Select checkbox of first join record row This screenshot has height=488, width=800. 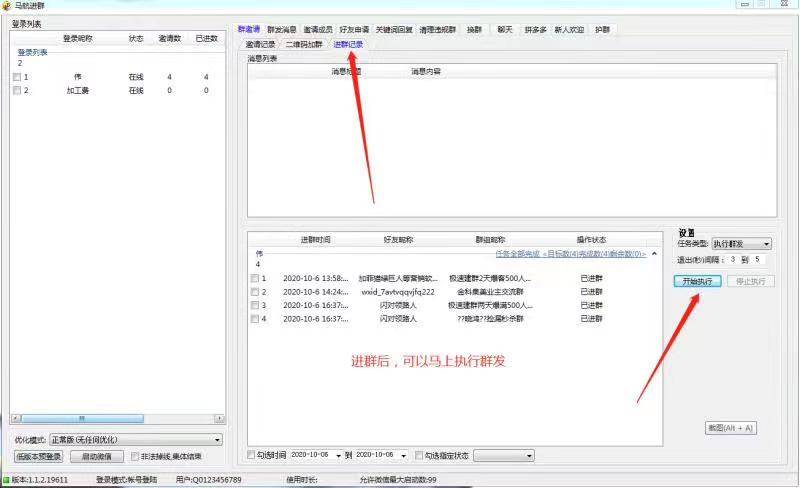click(x=255, y=278)
